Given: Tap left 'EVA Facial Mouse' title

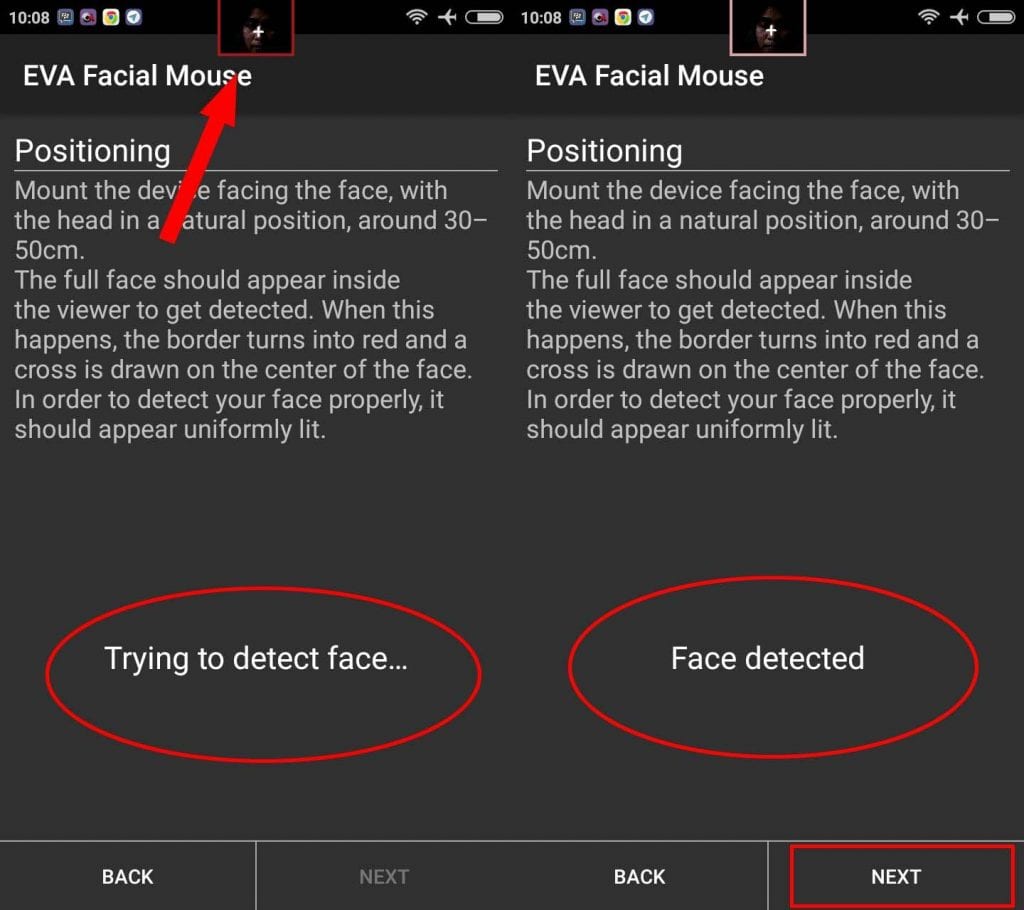Looking at the screenshot, I should point(137,76).
